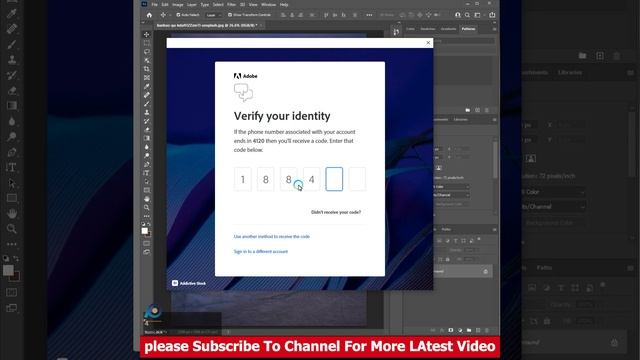The width and height of the screenshot is (640, 360).
Task: Create new layer icon in Layers panel
Action: pos(478,330)
